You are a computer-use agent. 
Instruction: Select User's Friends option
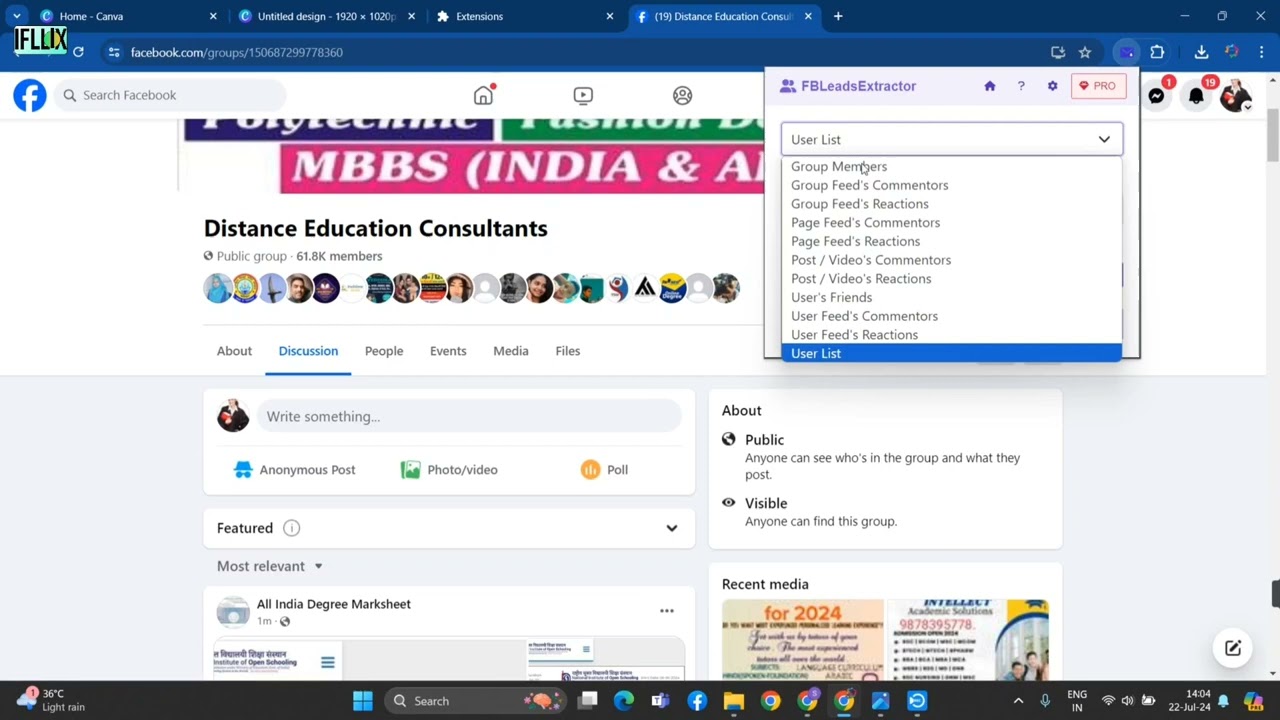(x=951, y=297)
